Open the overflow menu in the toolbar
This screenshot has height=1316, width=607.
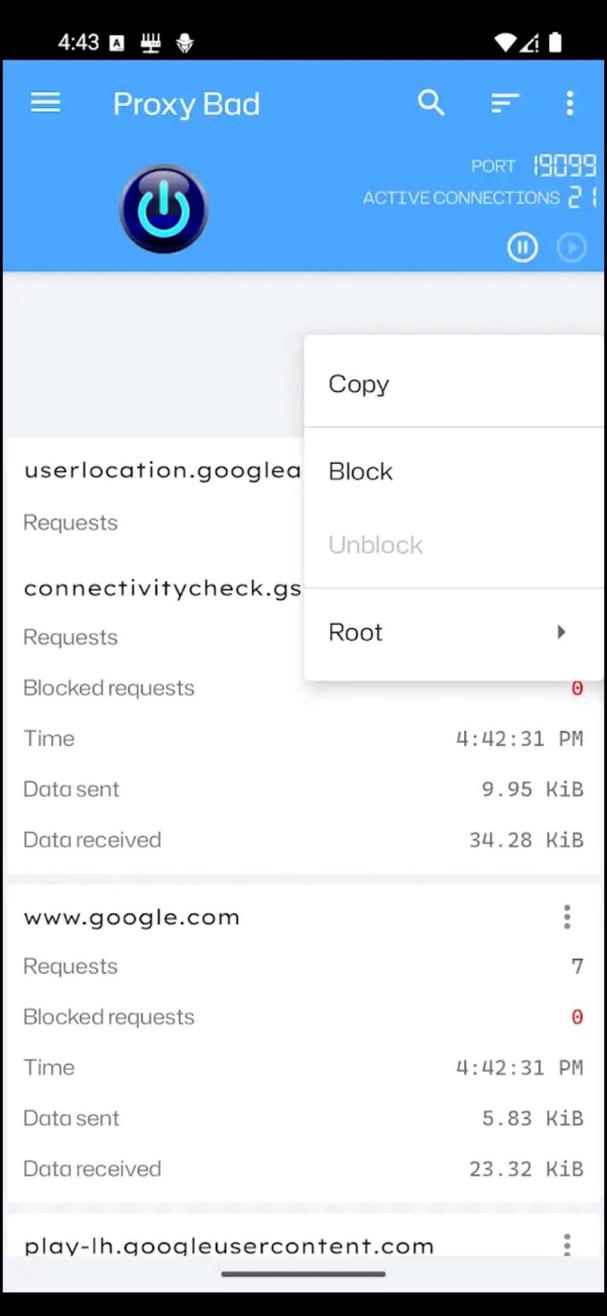click(x=569, y=102)
